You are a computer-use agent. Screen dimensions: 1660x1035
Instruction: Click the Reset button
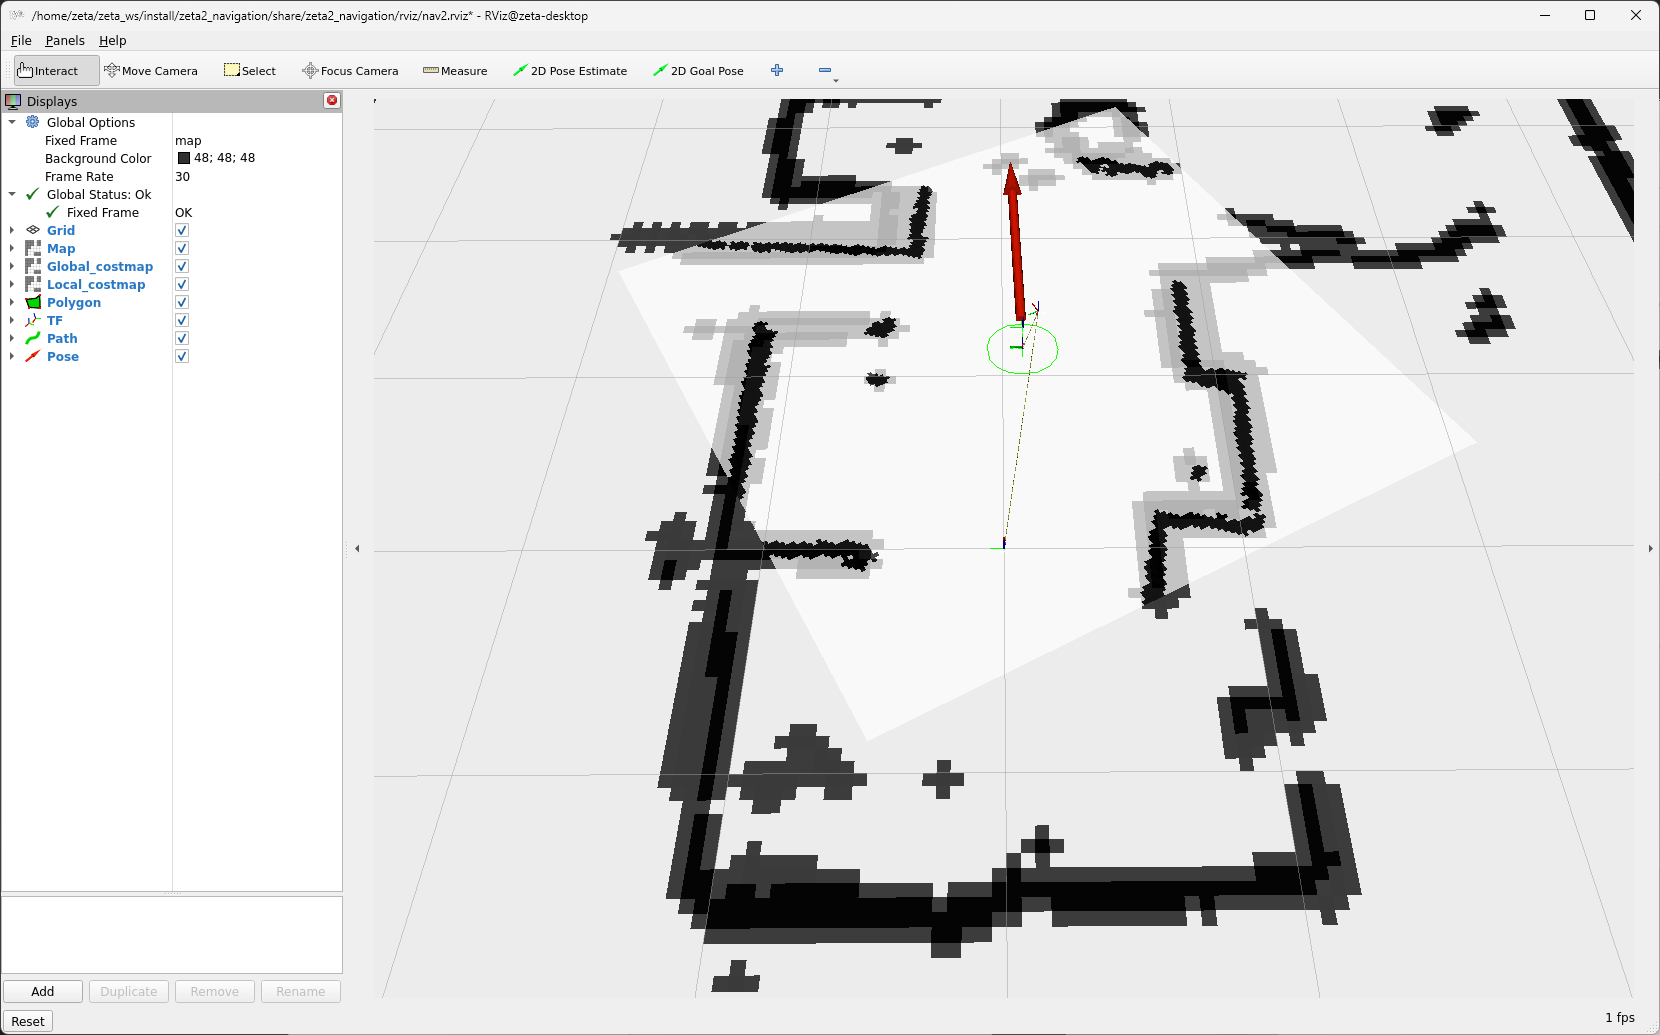[28, 1021]
